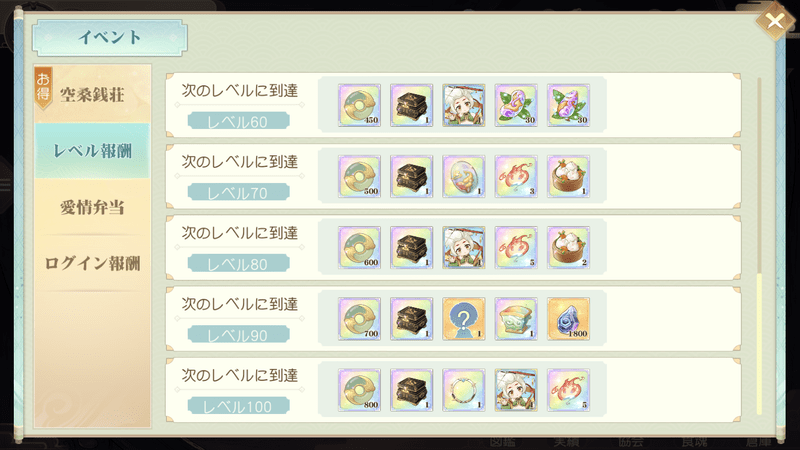Click the レベル60 level badge
This screenshot has width=800, height=450.
tap(238, 121)
